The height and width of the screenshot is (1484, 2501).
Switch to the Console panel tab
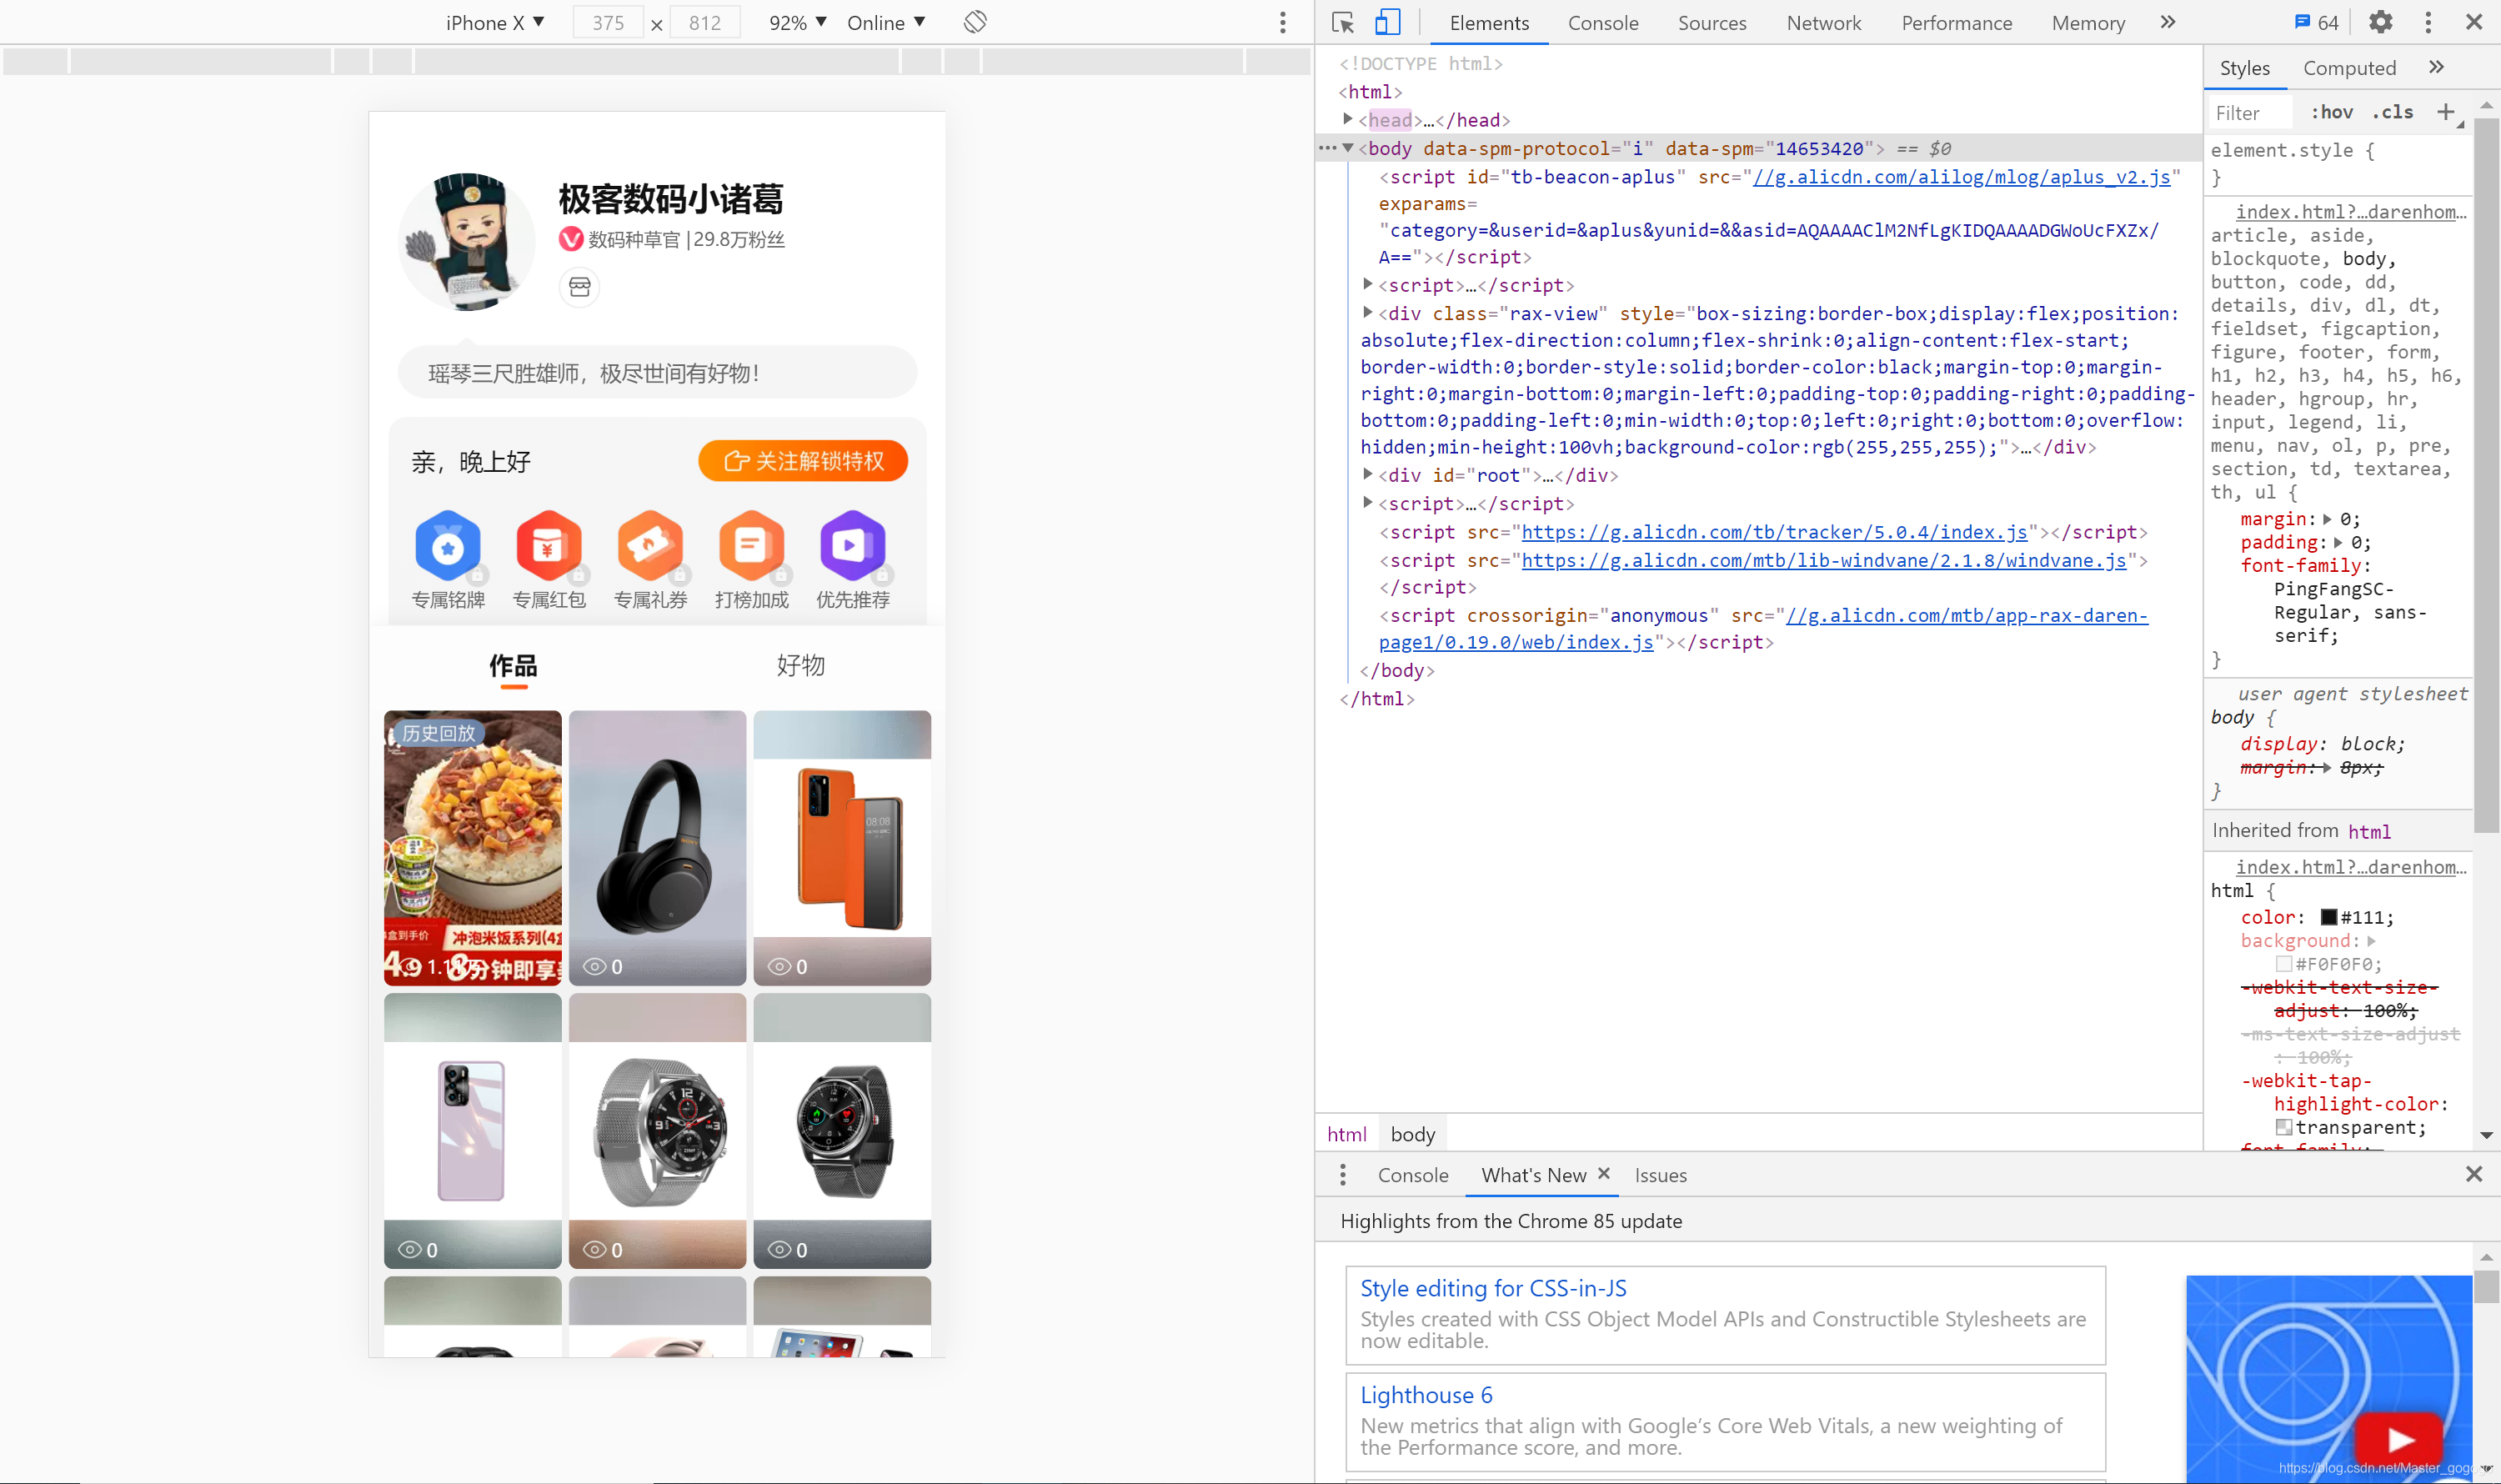tap(1603, 22)
